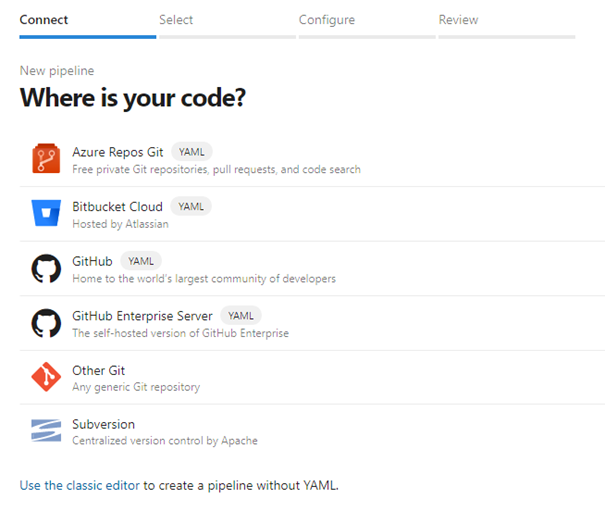
Task: Go to the Configure step tab
Action: coord(367,25)
